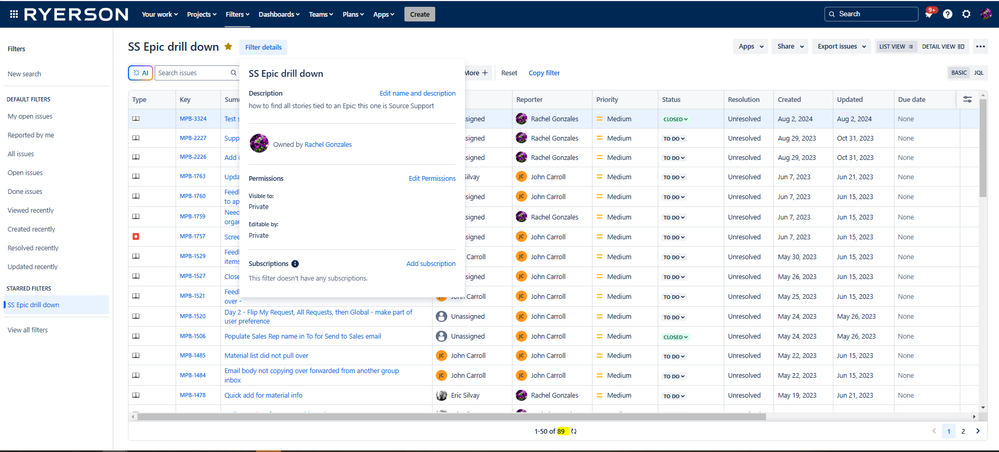
Task: Click the RYERSON logo
Action: pos(76,14)
